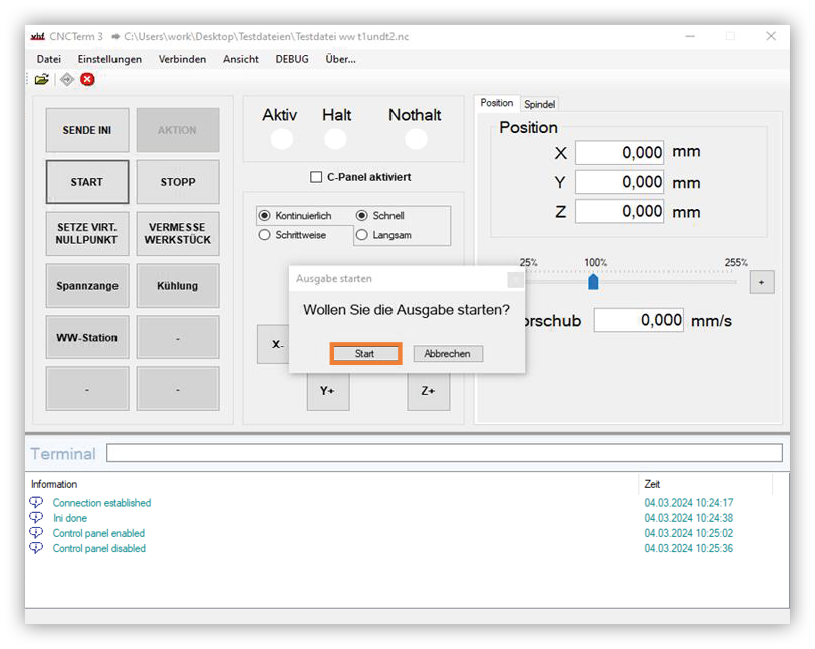Click the feed override slider thumb

point(593,282)
